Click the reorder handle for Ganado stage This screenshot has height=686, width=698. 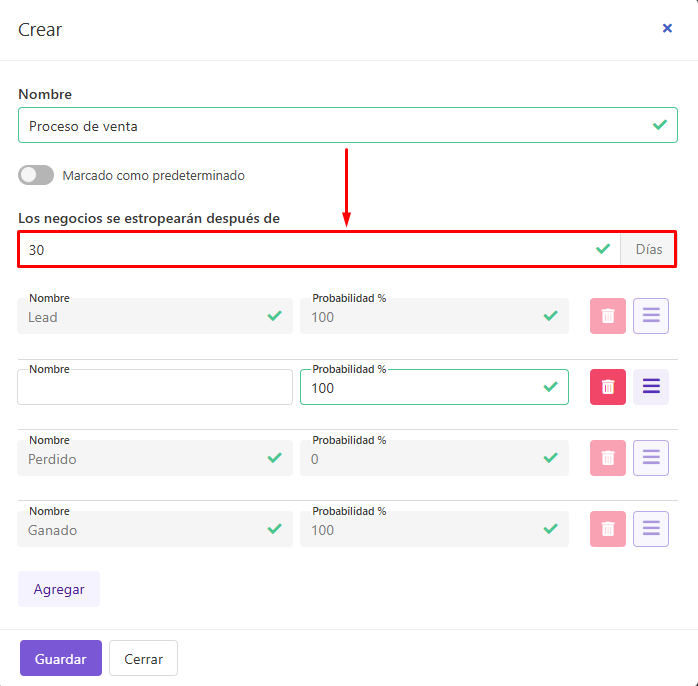coord(651,529)
